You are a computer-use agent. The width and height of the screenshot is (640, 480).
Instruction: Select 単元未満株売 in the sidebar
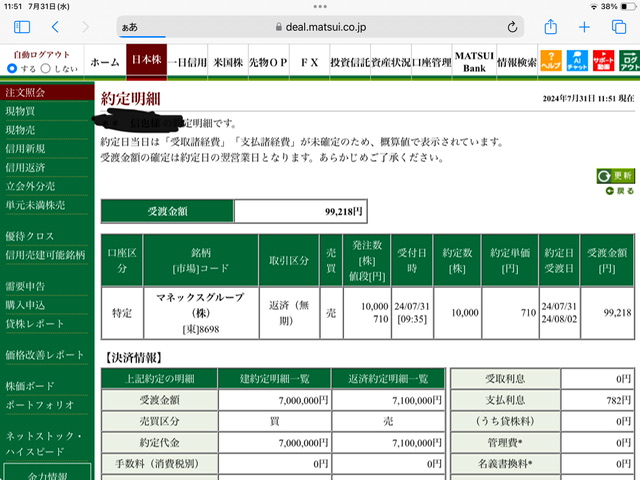click(35, 205)
